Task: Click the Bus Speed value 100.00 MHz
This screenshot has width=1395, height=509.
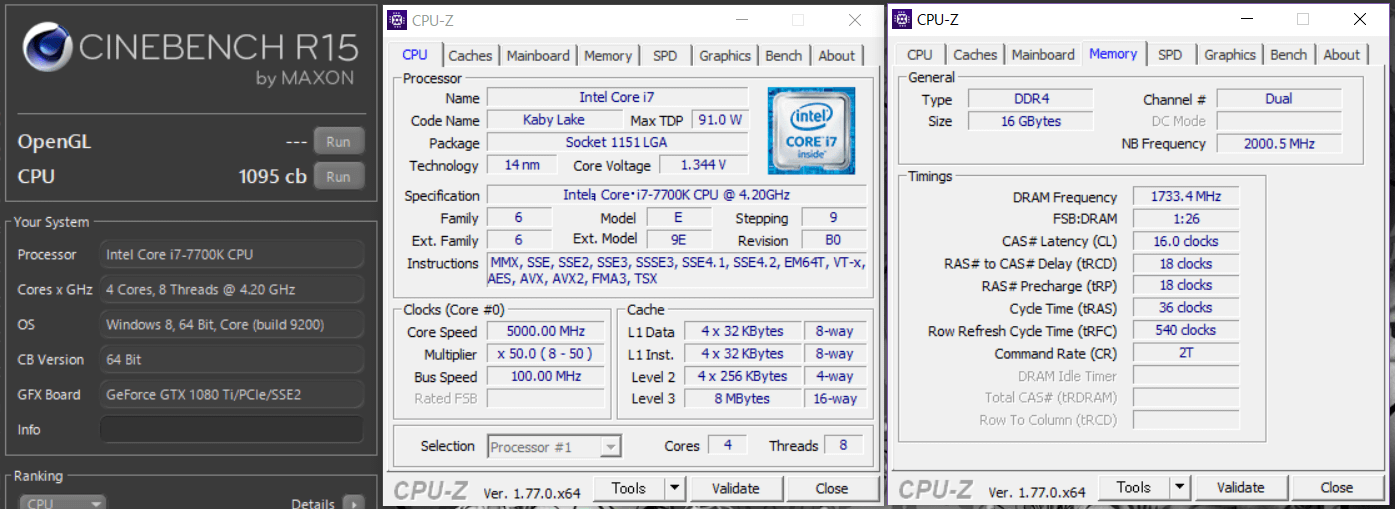Action: point(546,377)
